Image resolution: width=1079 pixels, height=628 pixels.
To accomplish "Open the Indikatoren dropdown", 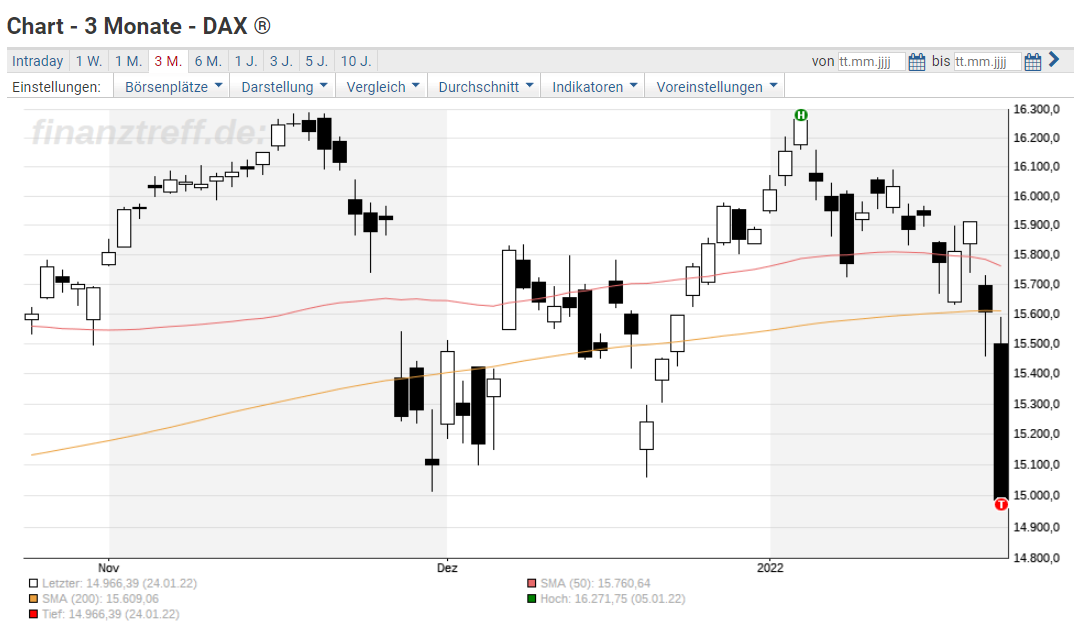I will [x=594, y=87].
